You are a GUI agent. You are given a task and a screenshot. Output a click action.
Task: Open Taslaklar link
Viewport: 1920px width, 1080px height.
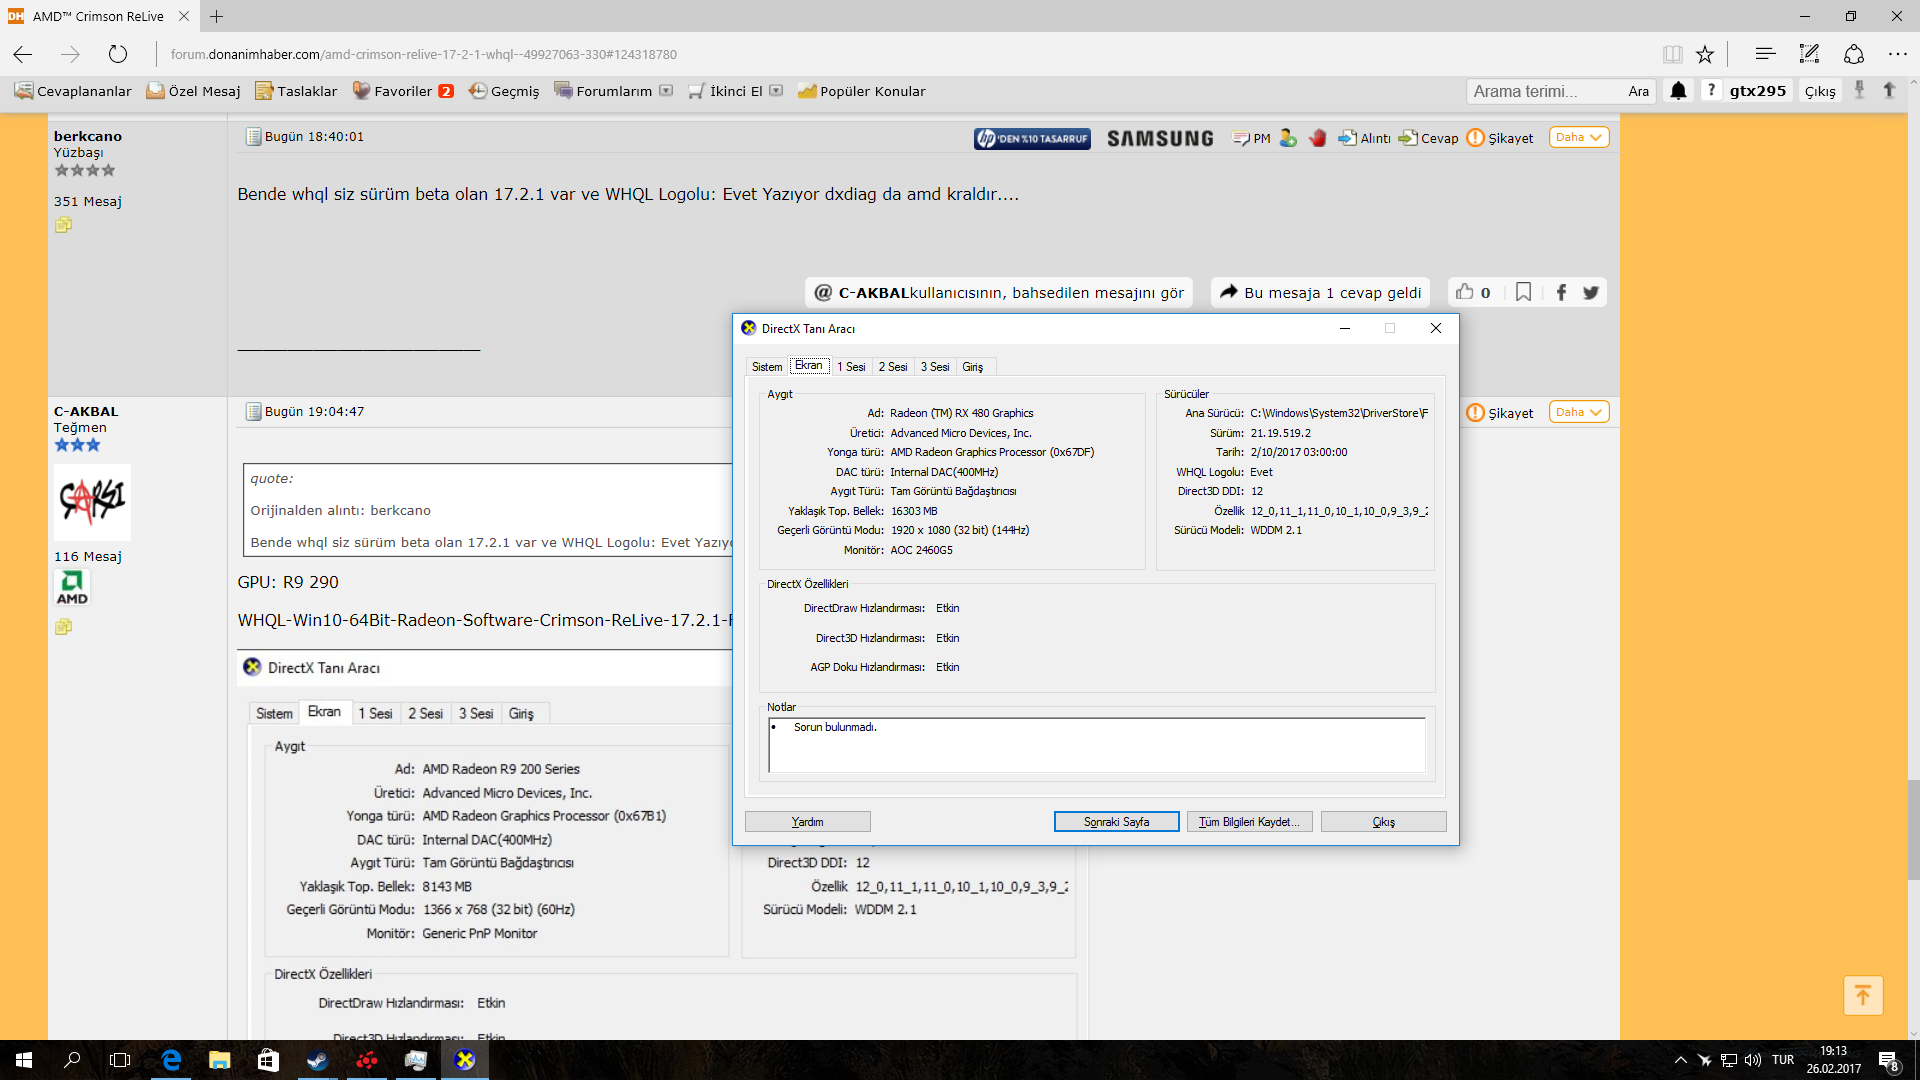(297, 91)
